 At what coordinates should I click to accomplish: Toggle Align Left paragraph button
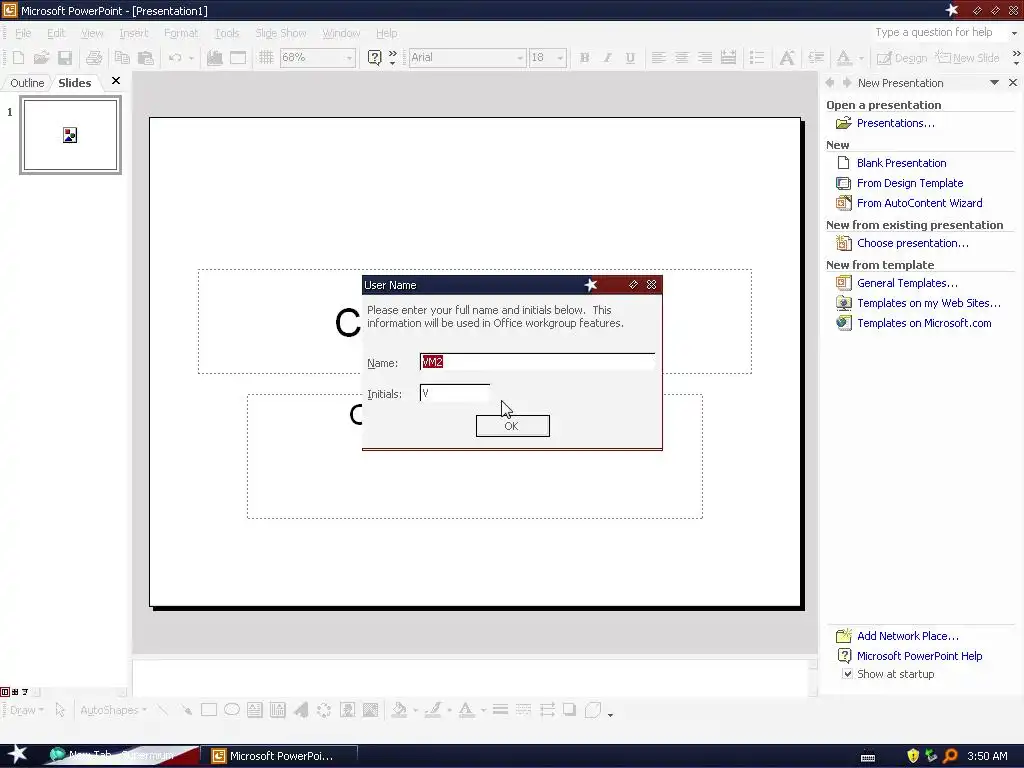658,57
